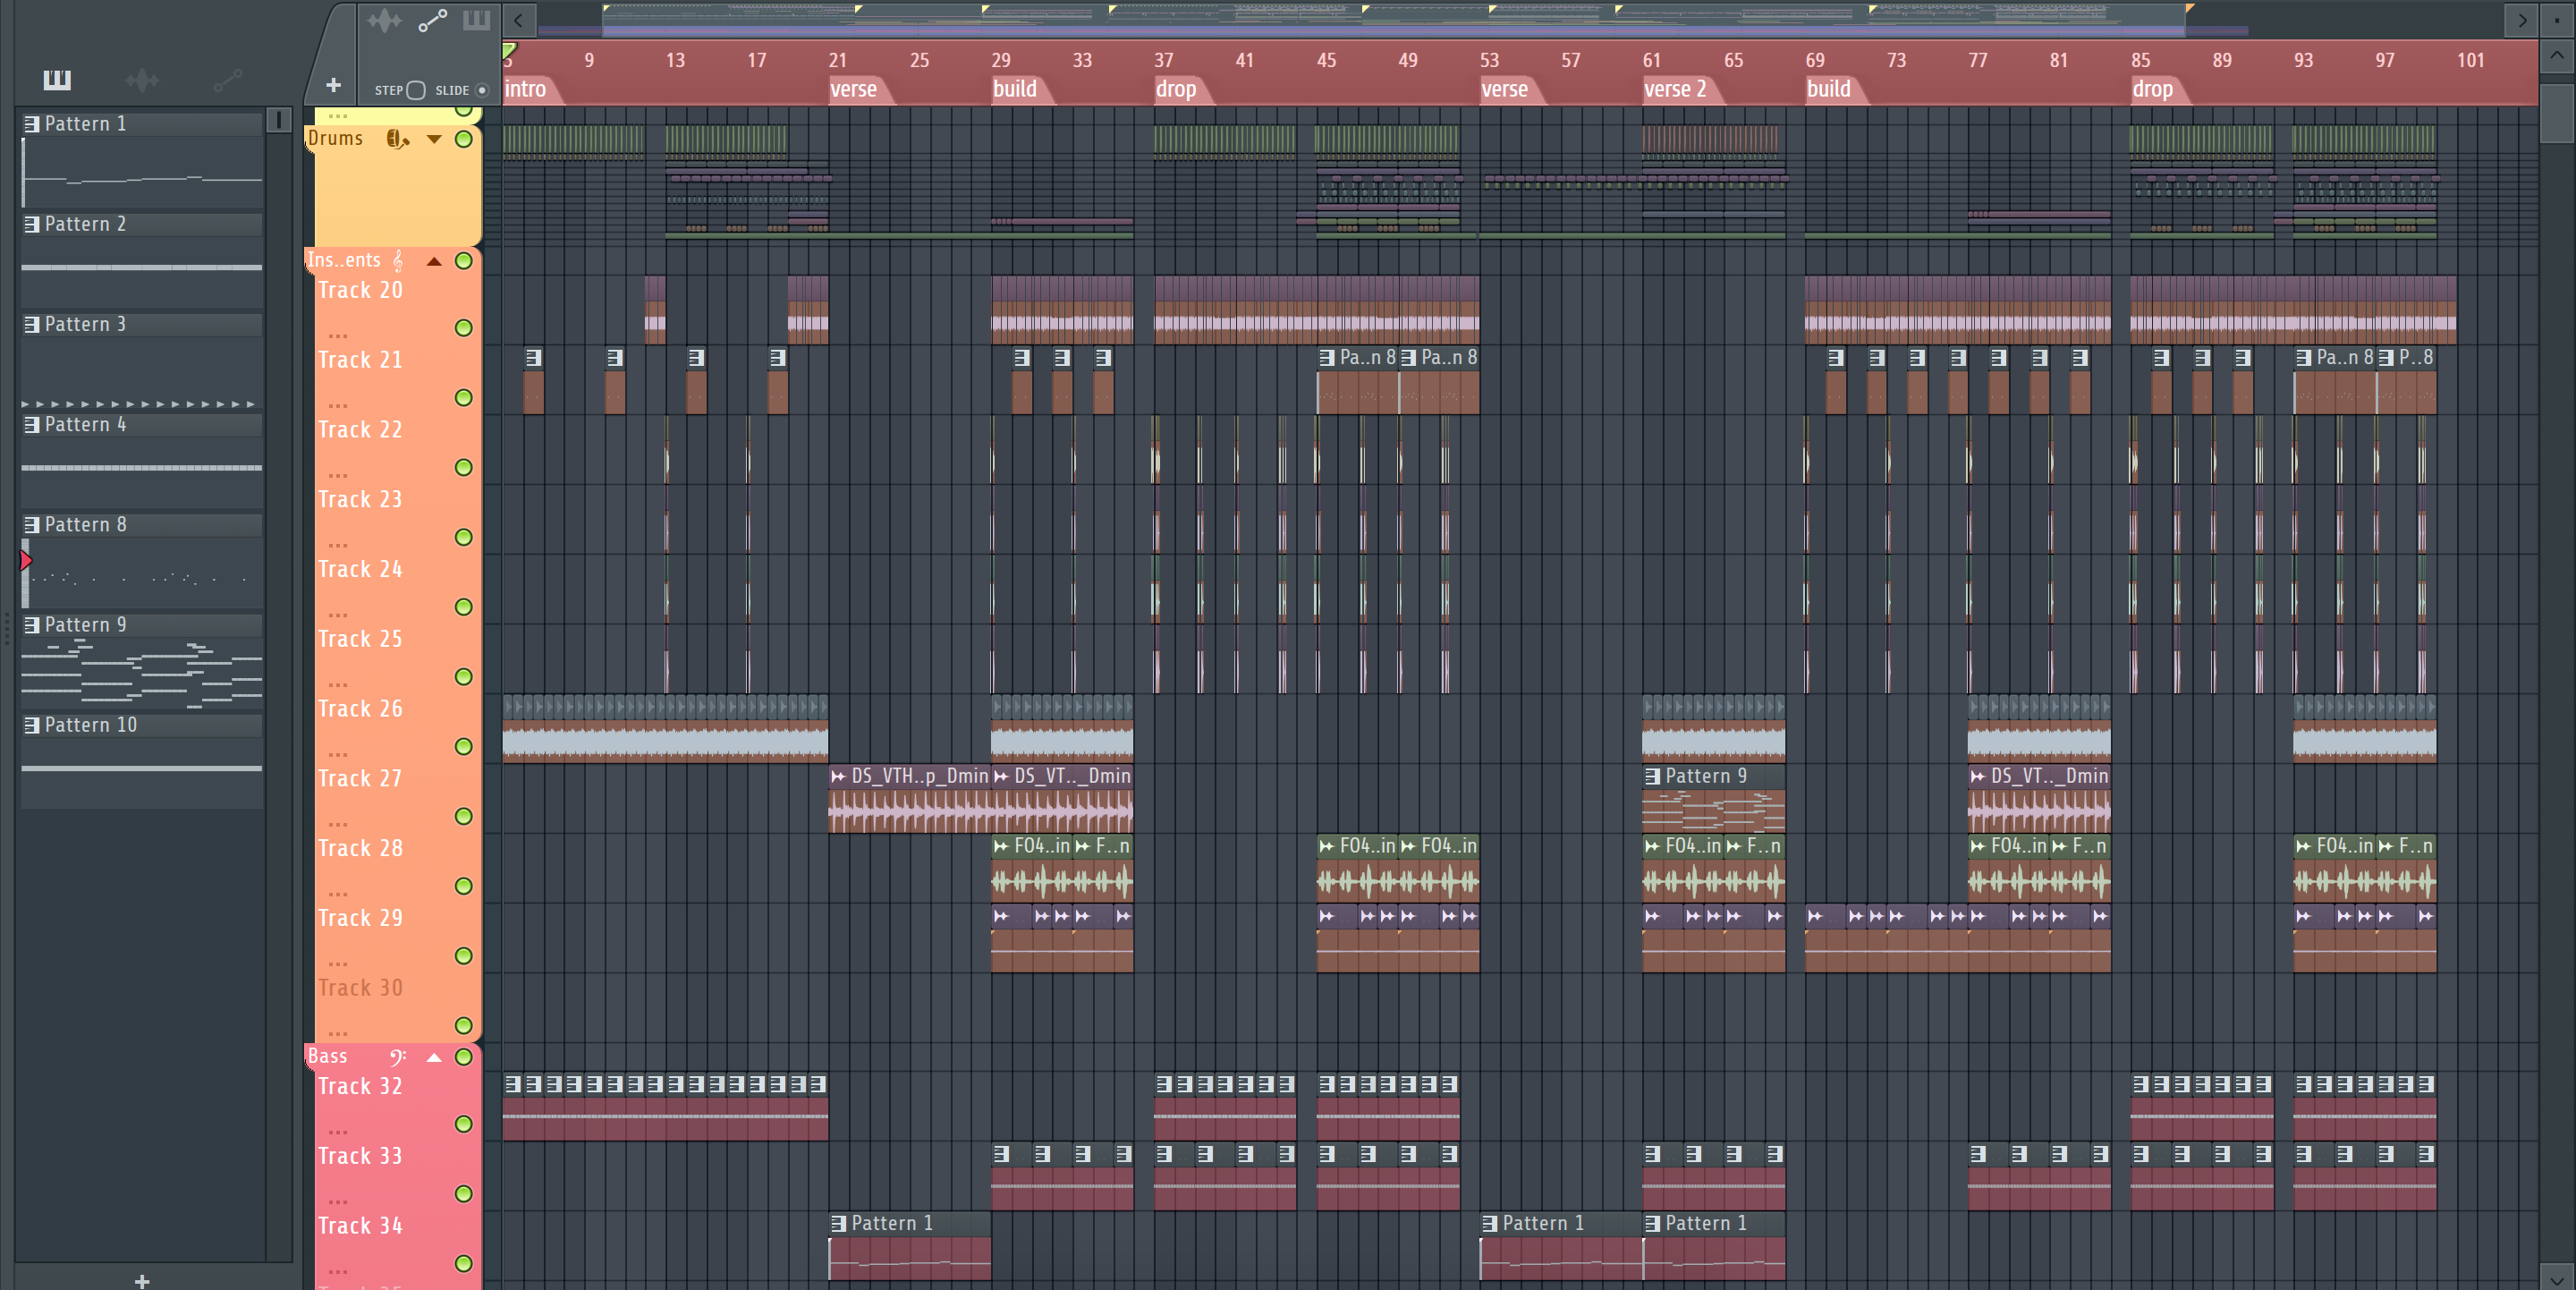This screenshot has width=2576, height=1290.
Task: Show piano patterns in the picker panel
Action: click(x=57, y=80)
